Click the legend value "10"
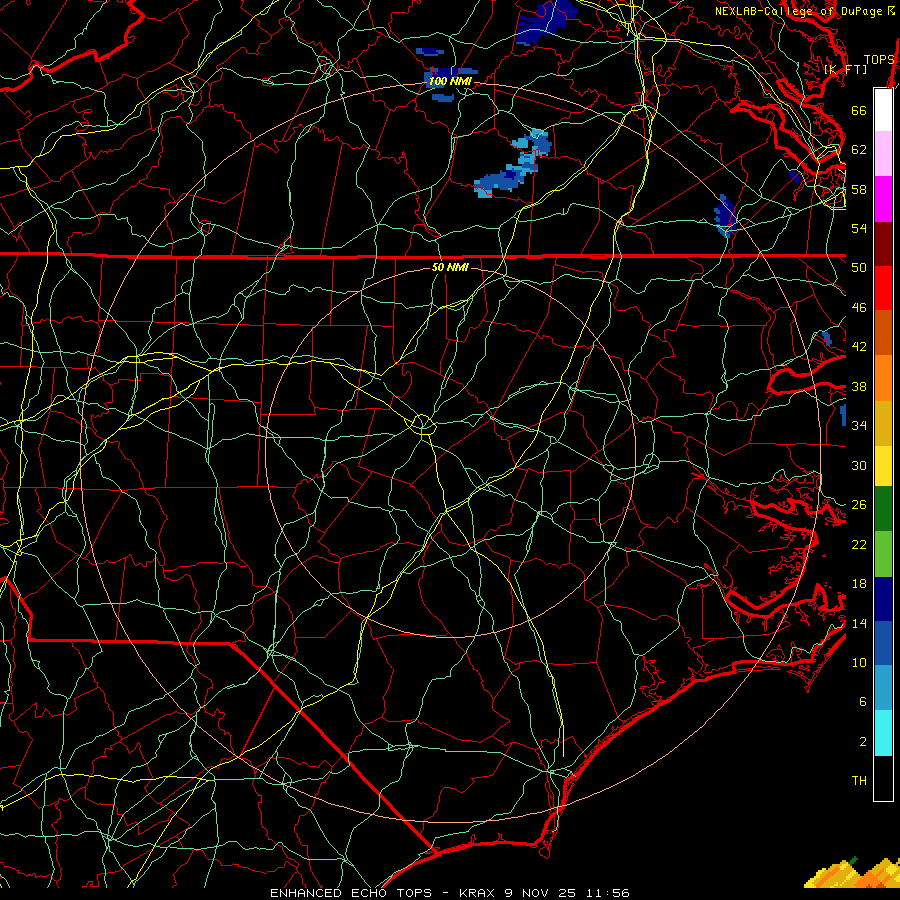This screenshot has height=900, width=900. (x=859, y=662)
